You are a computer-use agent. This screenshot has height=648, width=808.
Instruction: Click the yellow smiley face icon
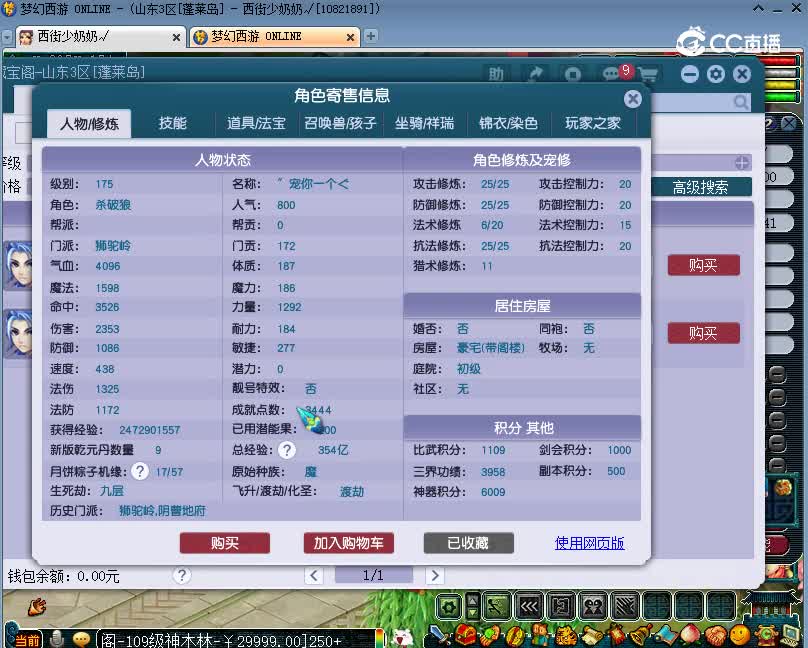(x=740, y=636)
